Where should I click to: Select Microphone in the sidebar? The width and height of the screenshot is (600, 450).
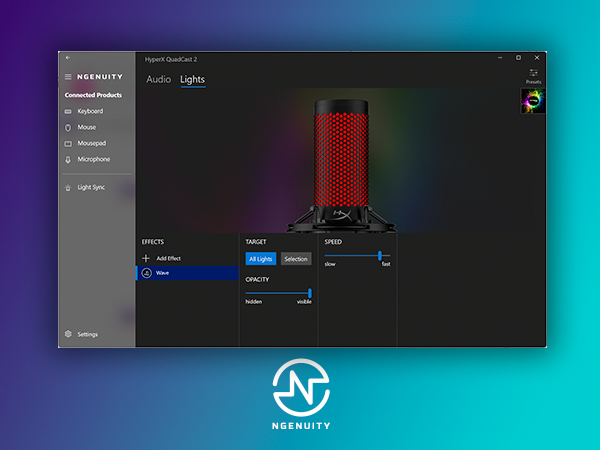pyautogui.click(x=94, y=159)
